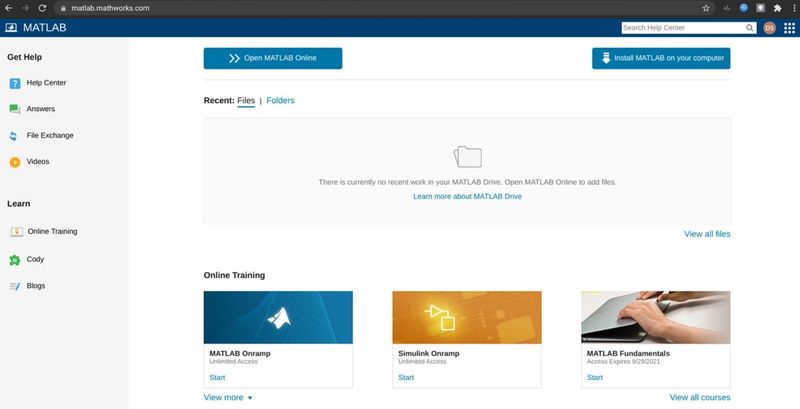800x409 pixels.
Task: Start the MATLAB Fundamentals course
Action: click(595, 377)
